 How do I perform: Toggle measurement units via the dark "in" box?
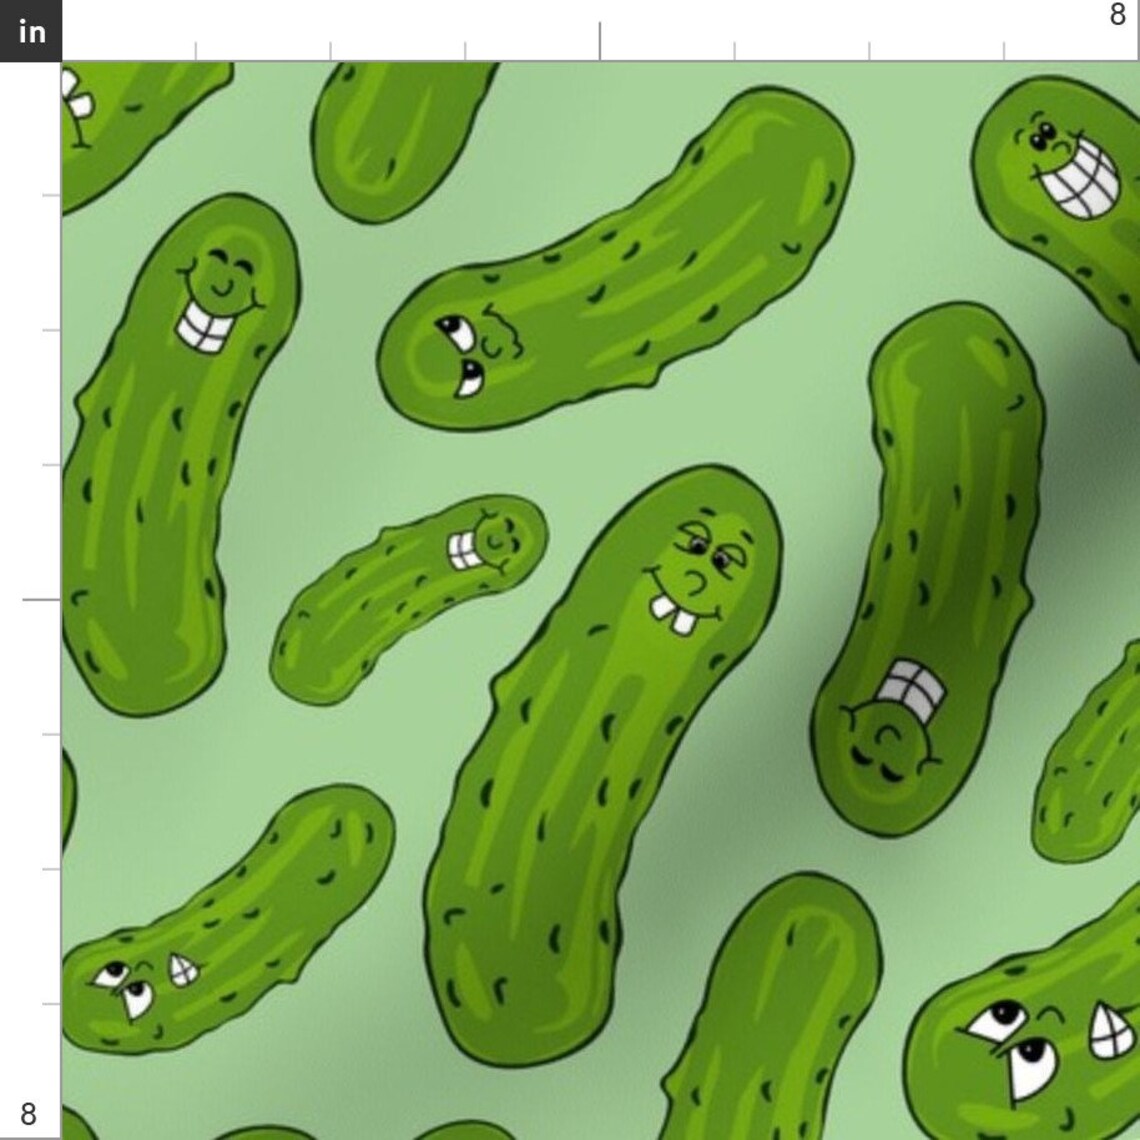click(32, 30)
